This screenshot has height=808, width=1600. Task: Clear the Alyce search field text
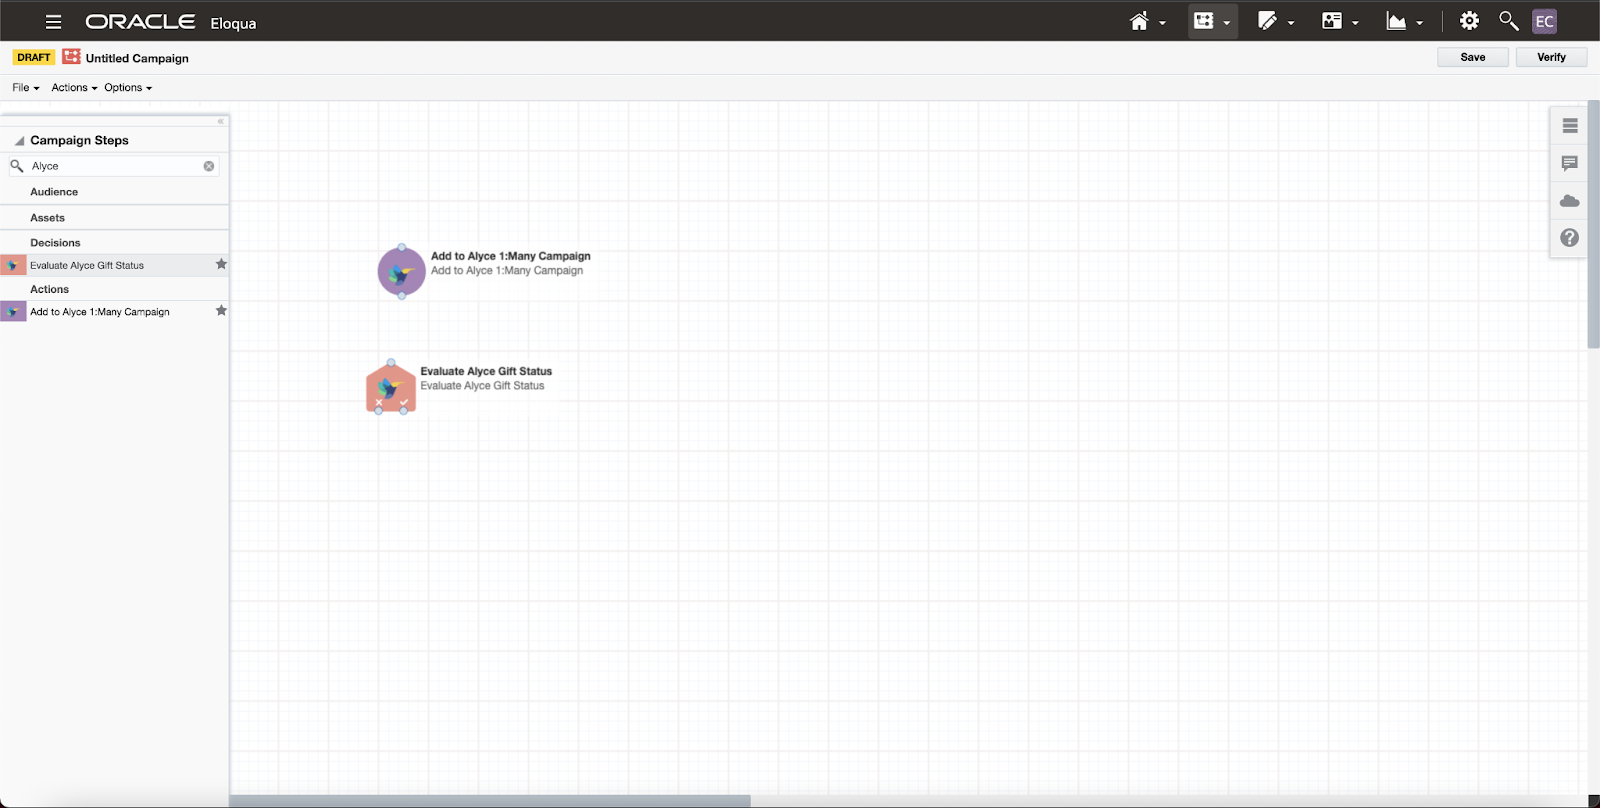click(x=209, y=166)
